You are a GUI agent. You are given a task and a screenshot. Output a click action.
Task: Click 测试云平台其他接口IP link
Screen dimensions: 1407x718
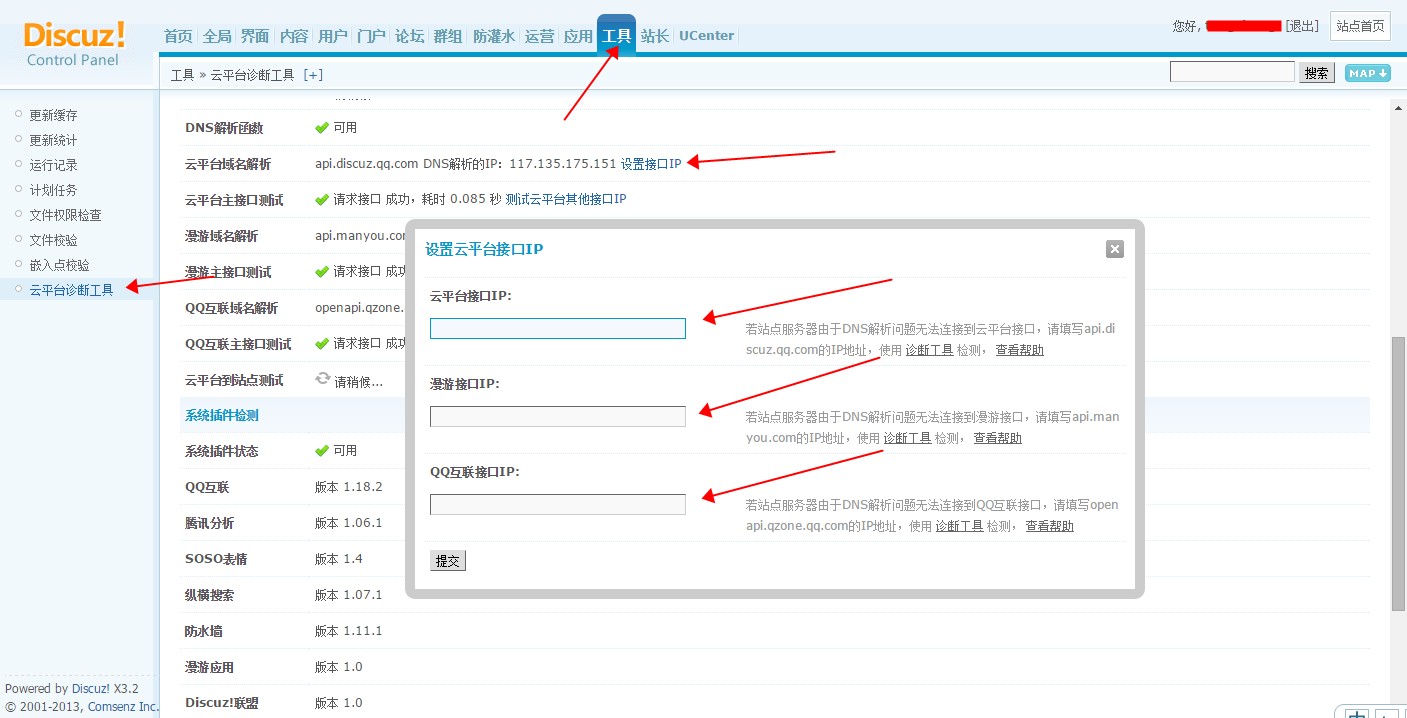(x=566, y=199)
